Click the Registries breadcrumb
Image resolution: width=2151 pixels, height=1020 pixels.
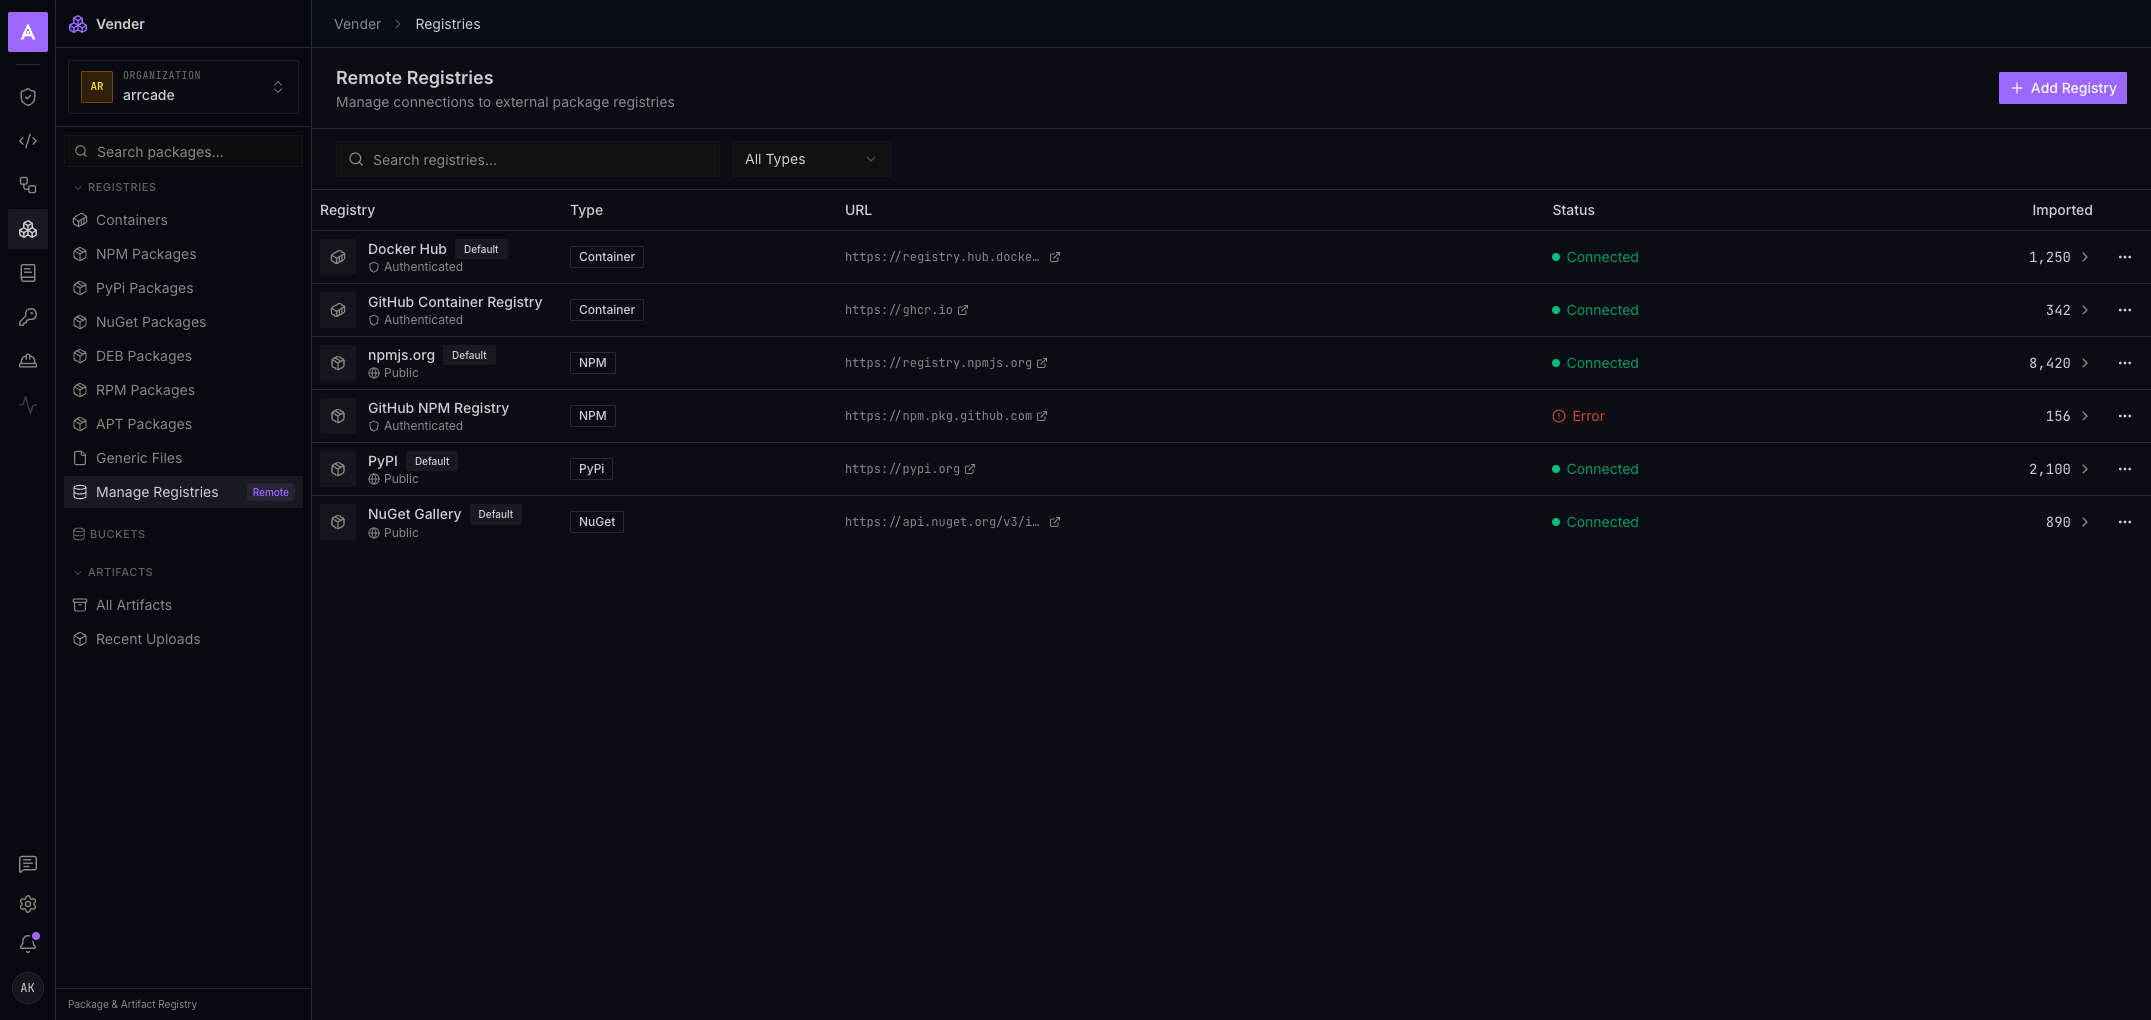point(448,24)
